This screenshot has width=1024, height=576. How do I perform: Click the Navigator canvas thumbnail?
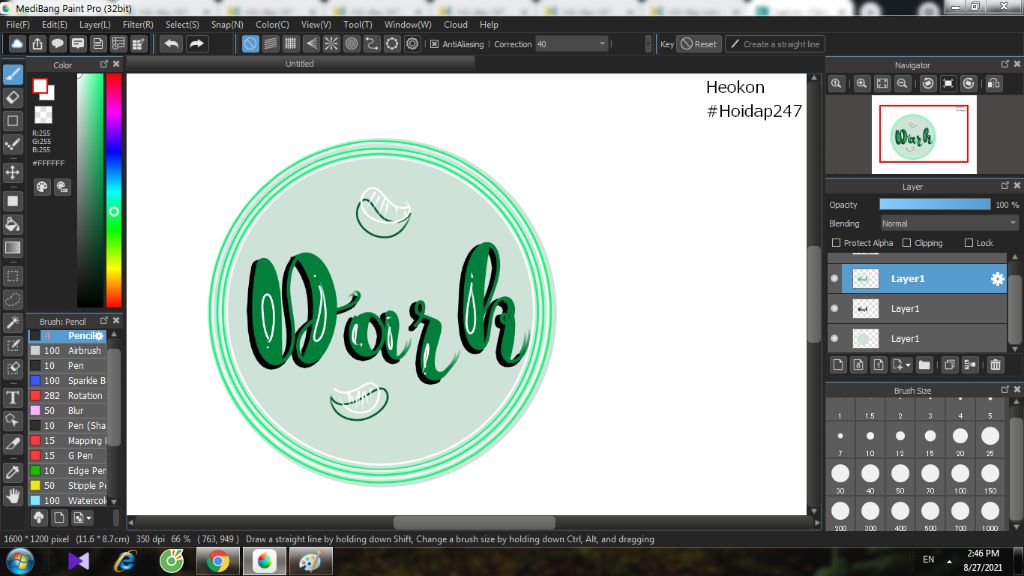(x=924, y=135)
